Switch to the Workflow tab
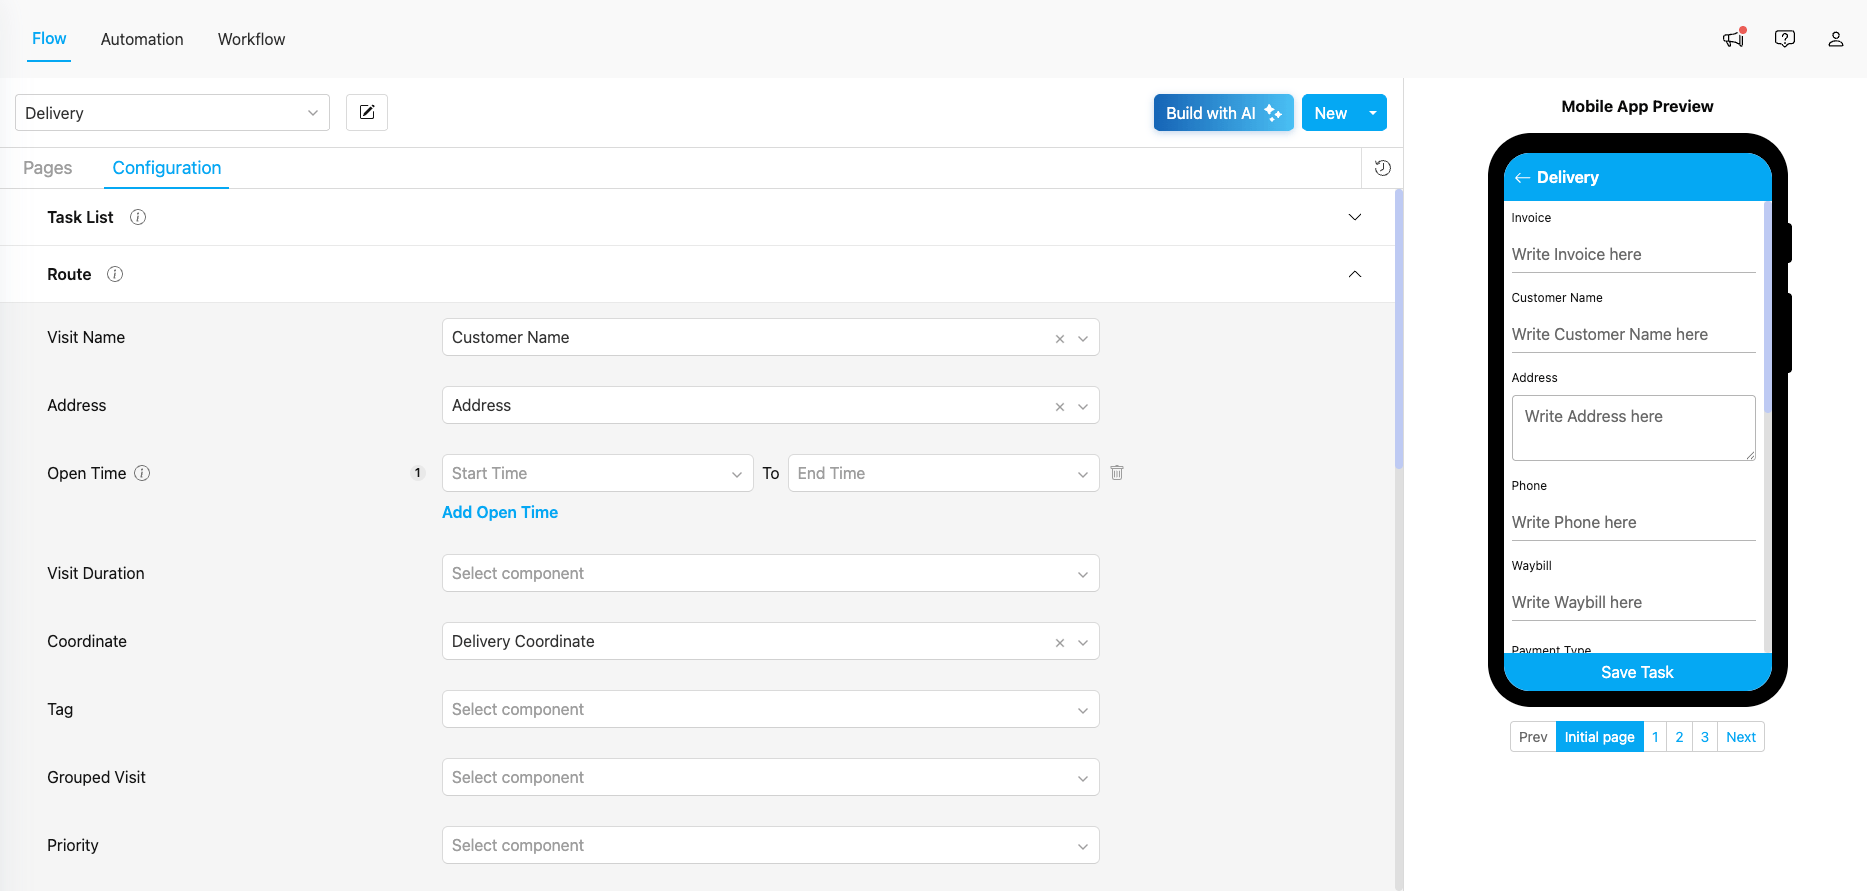This screenshot has width=1867, height=891. click(251, 39)
